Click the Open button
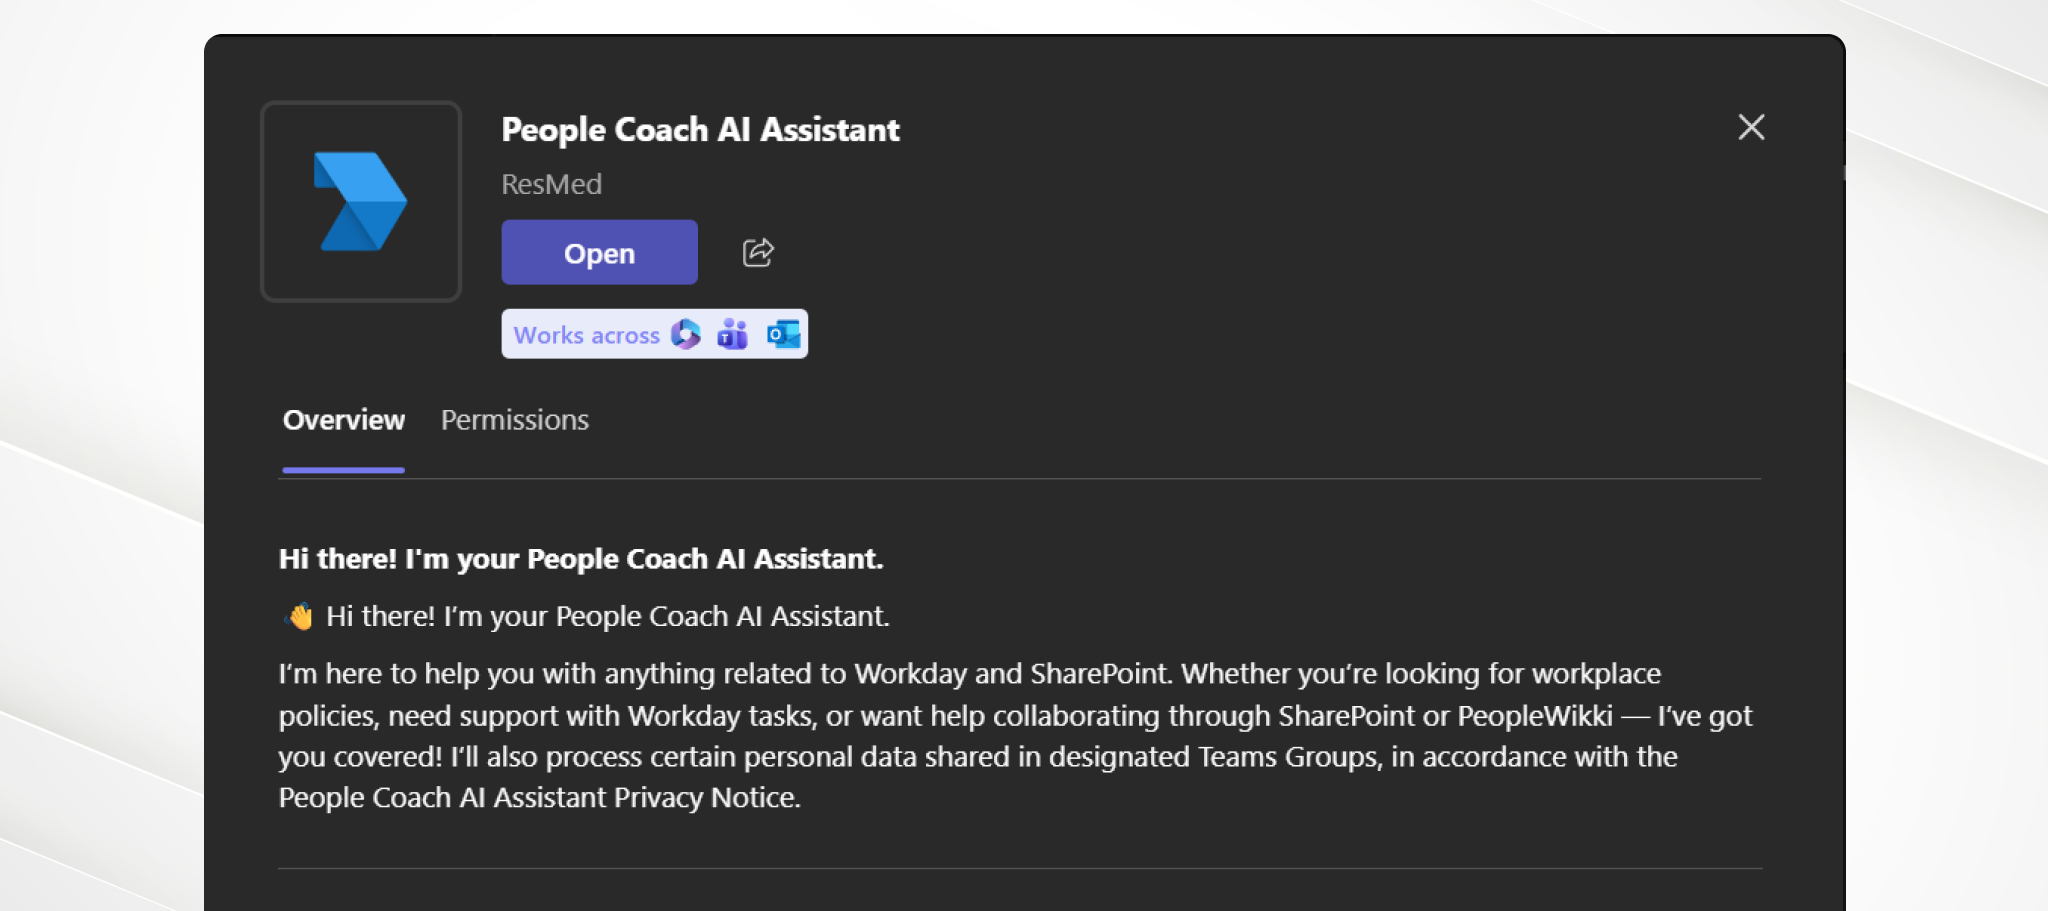2048x911 pixels. [x=599, y=253]
